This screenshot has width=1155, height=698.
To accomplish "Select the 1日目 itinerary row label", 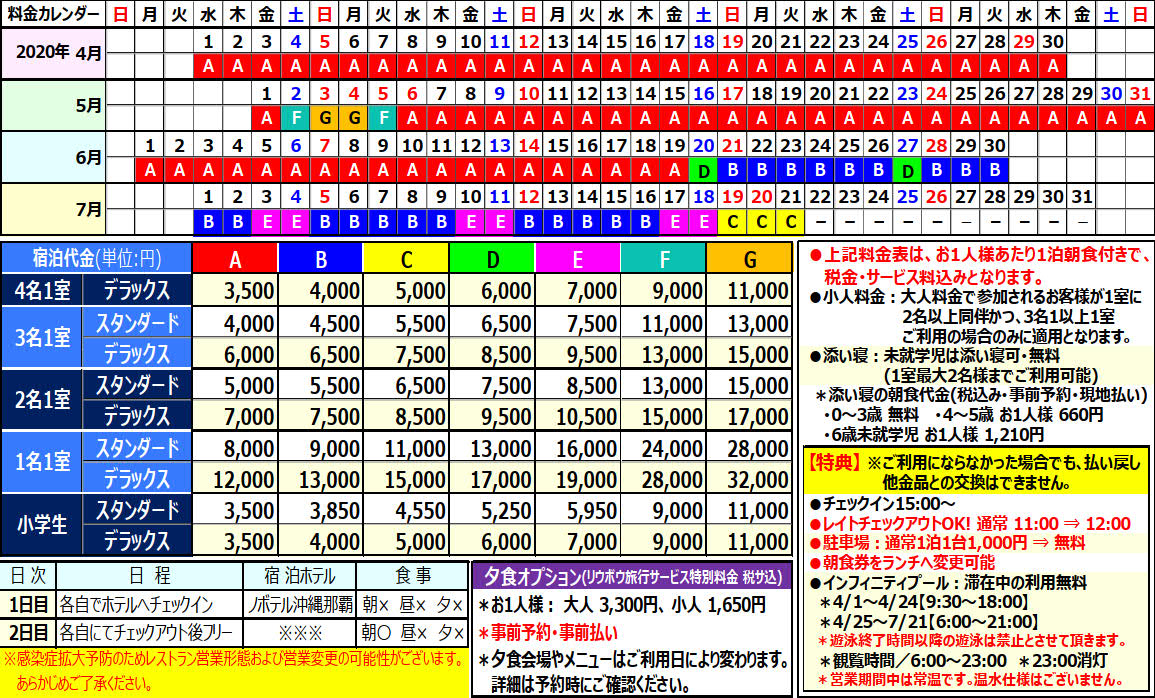I will [x=27, y=605].
